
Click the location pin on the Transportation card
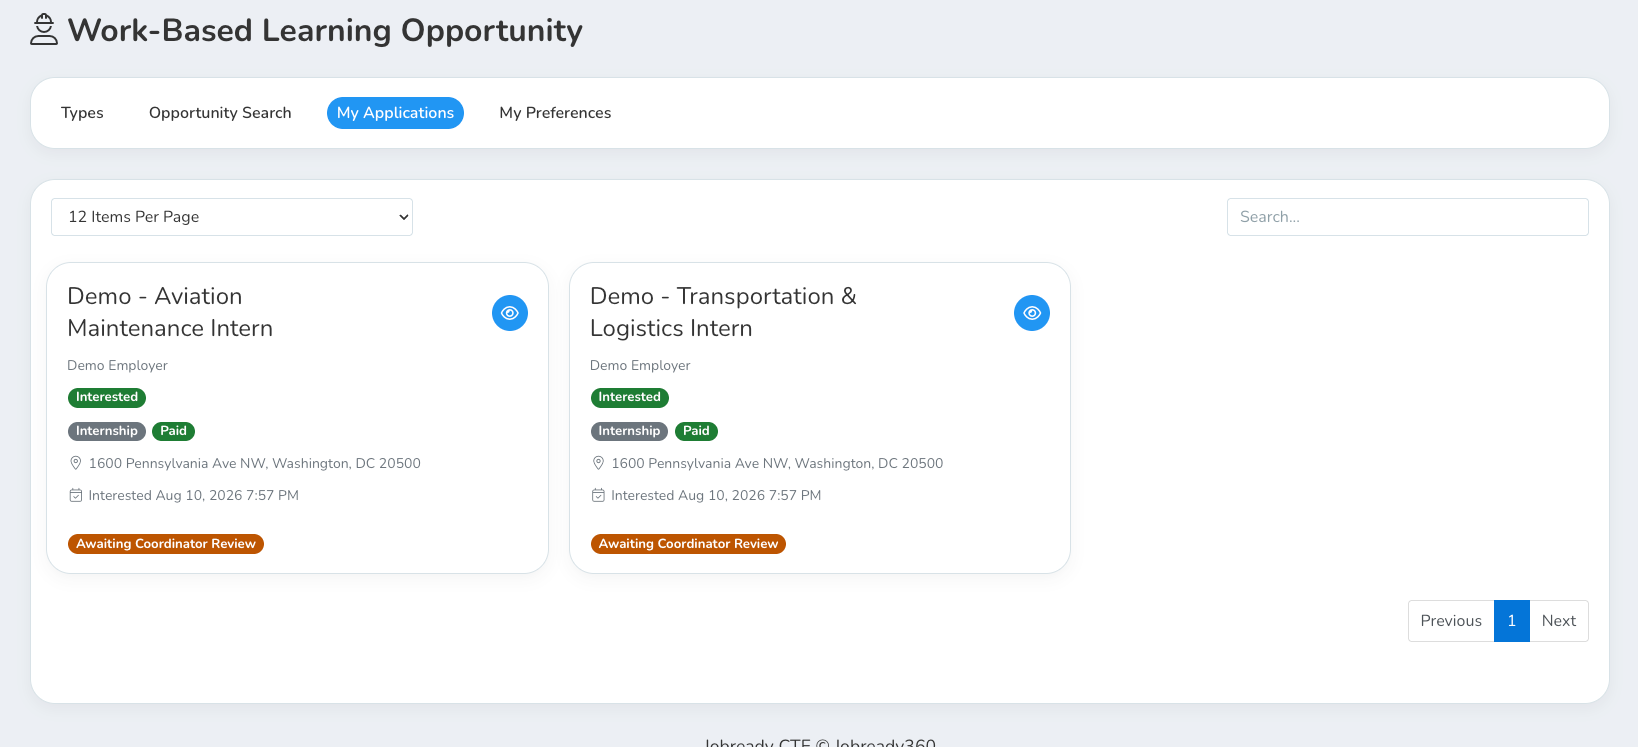(x=598, y=463)
